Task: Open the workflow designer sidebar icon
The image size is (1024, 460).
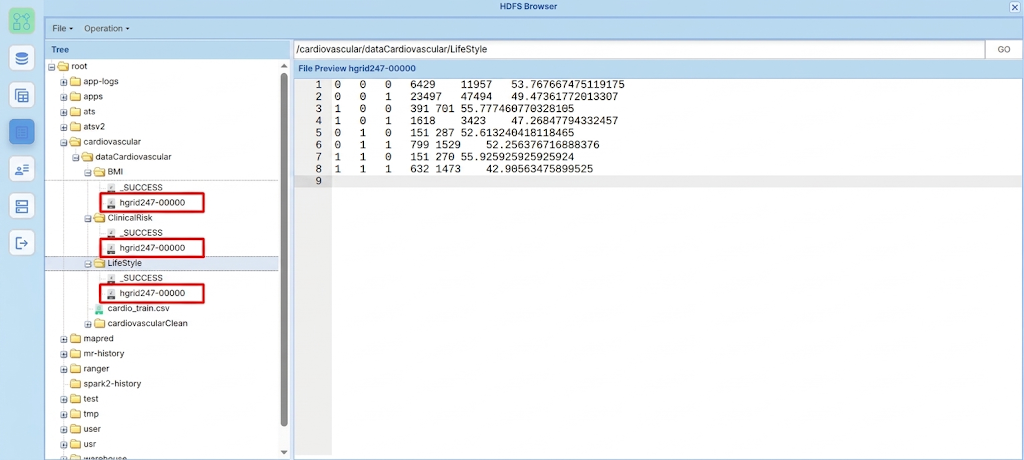Action: click(x=22, y=21)
